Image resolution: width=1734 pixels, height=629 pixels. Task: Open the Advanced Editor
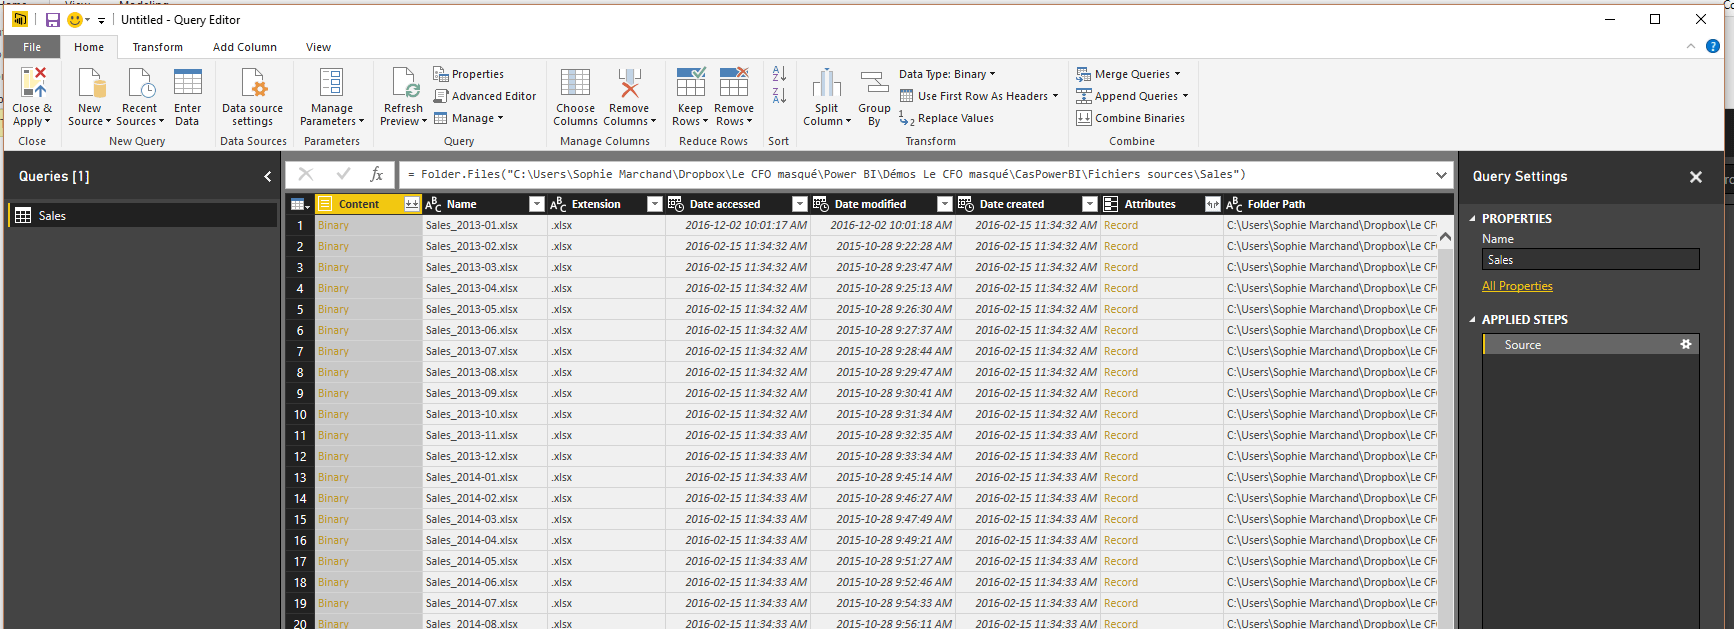tap(485, 96)
